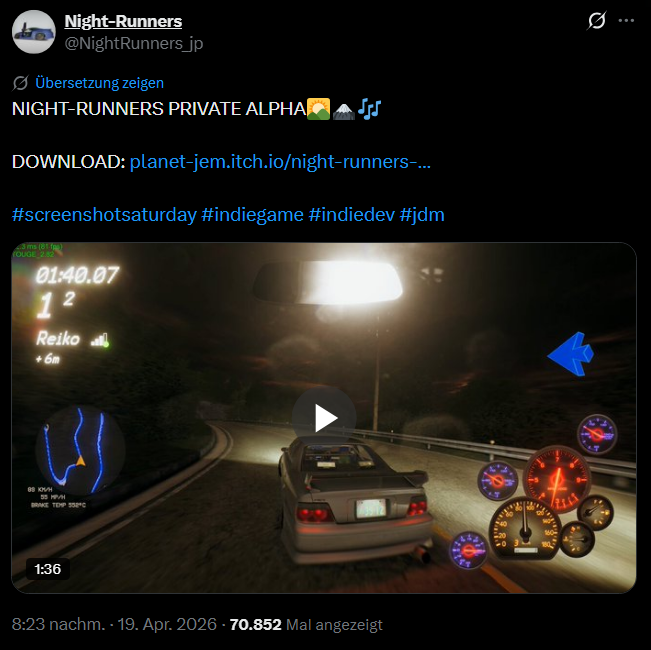Screen dimensions: 651x650
Task: Click the tweet timestamp 8:23 nachm. 19. Apr. 2026
Action: click(114, 624)
